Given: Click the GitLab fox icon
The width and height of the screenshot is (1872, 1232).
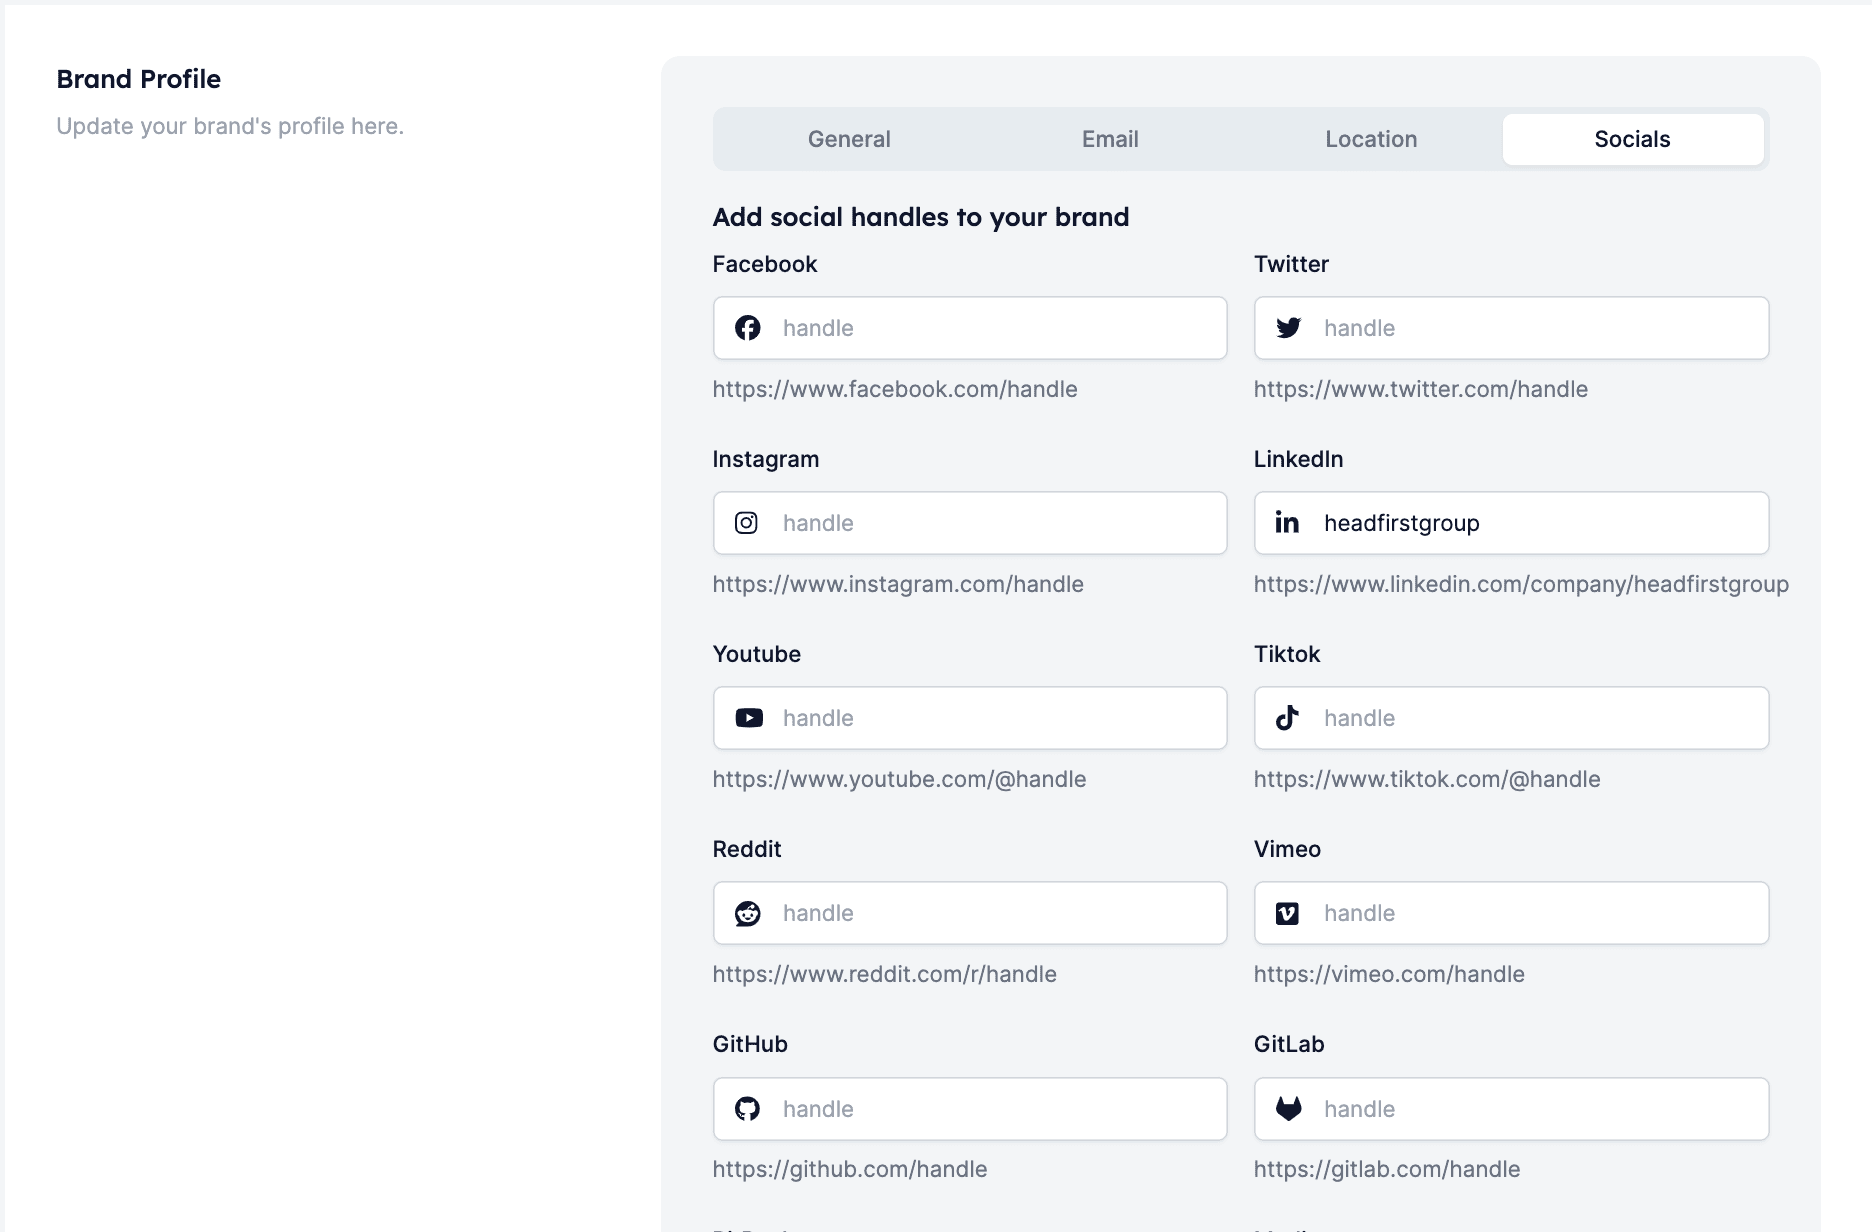Looking at the screenshot, I should click(x=1289, y=1108).
